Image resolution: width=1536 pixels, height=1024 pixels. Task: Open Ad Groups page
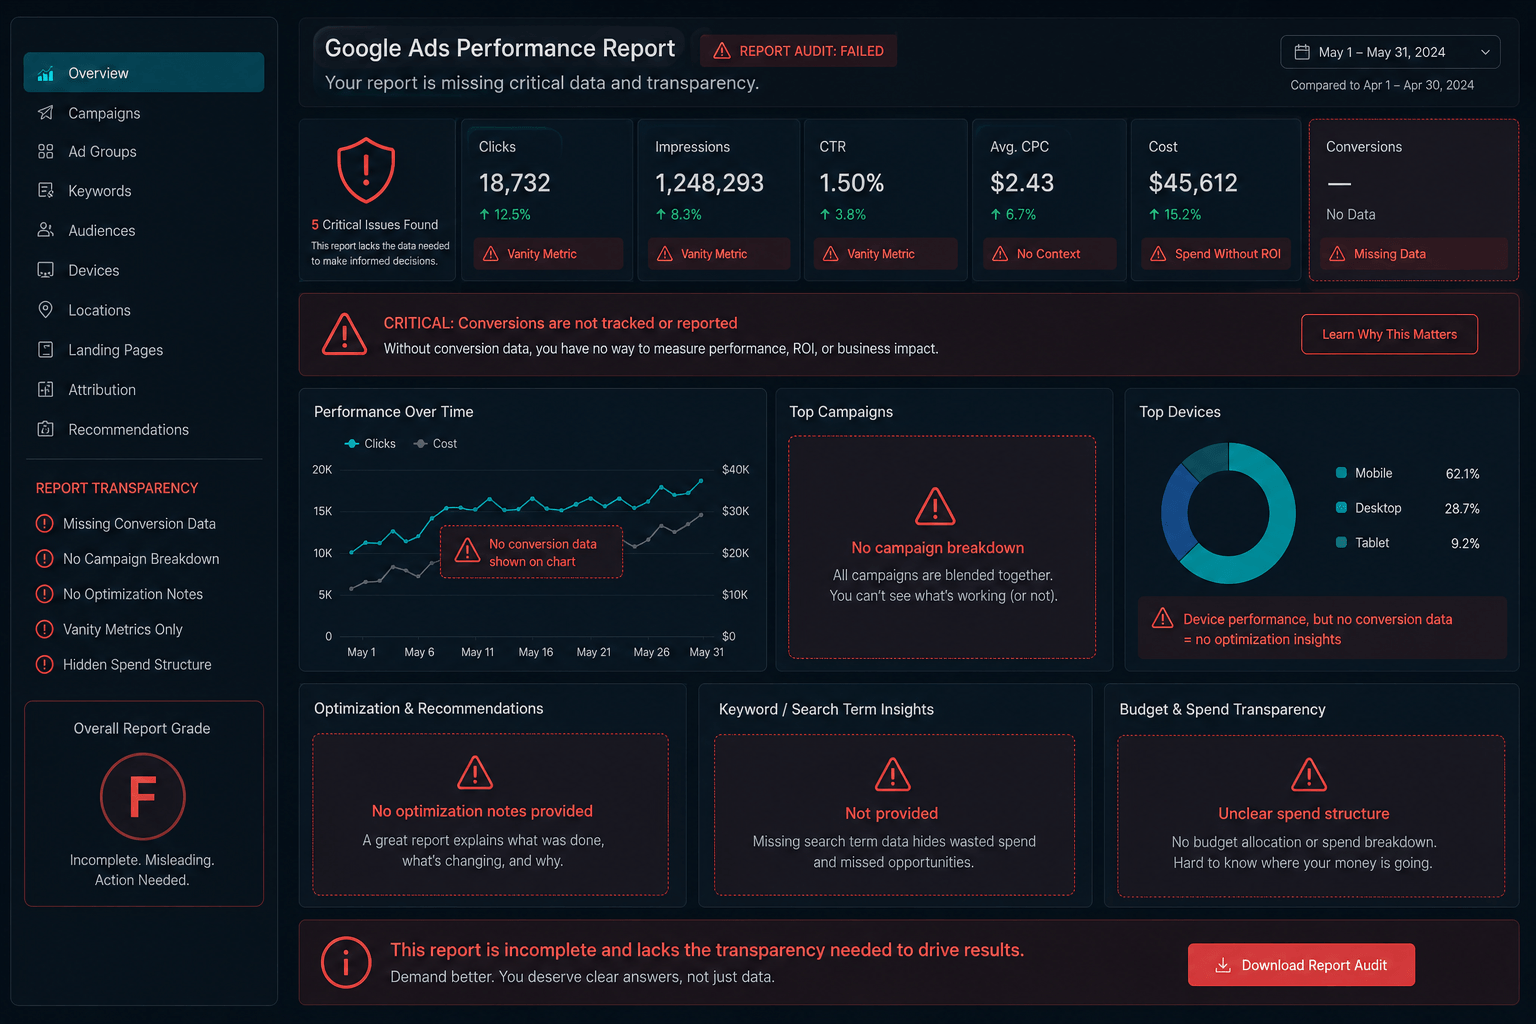(x=102, y=152)
